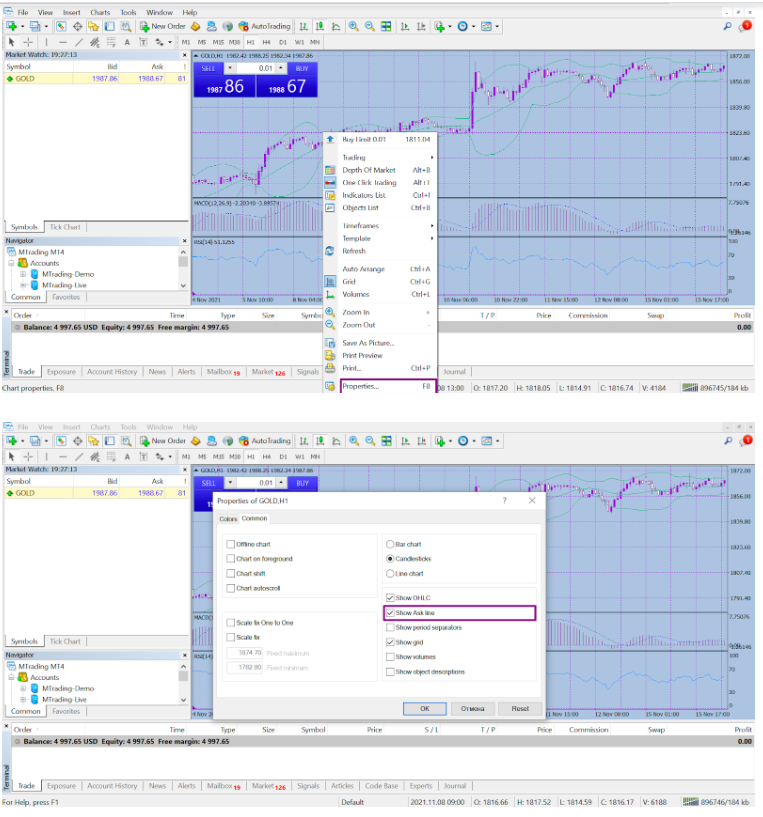Enable Chart shift checkbox in Properties
Viewport: 763px width, 817px height.
coord(230,573)
